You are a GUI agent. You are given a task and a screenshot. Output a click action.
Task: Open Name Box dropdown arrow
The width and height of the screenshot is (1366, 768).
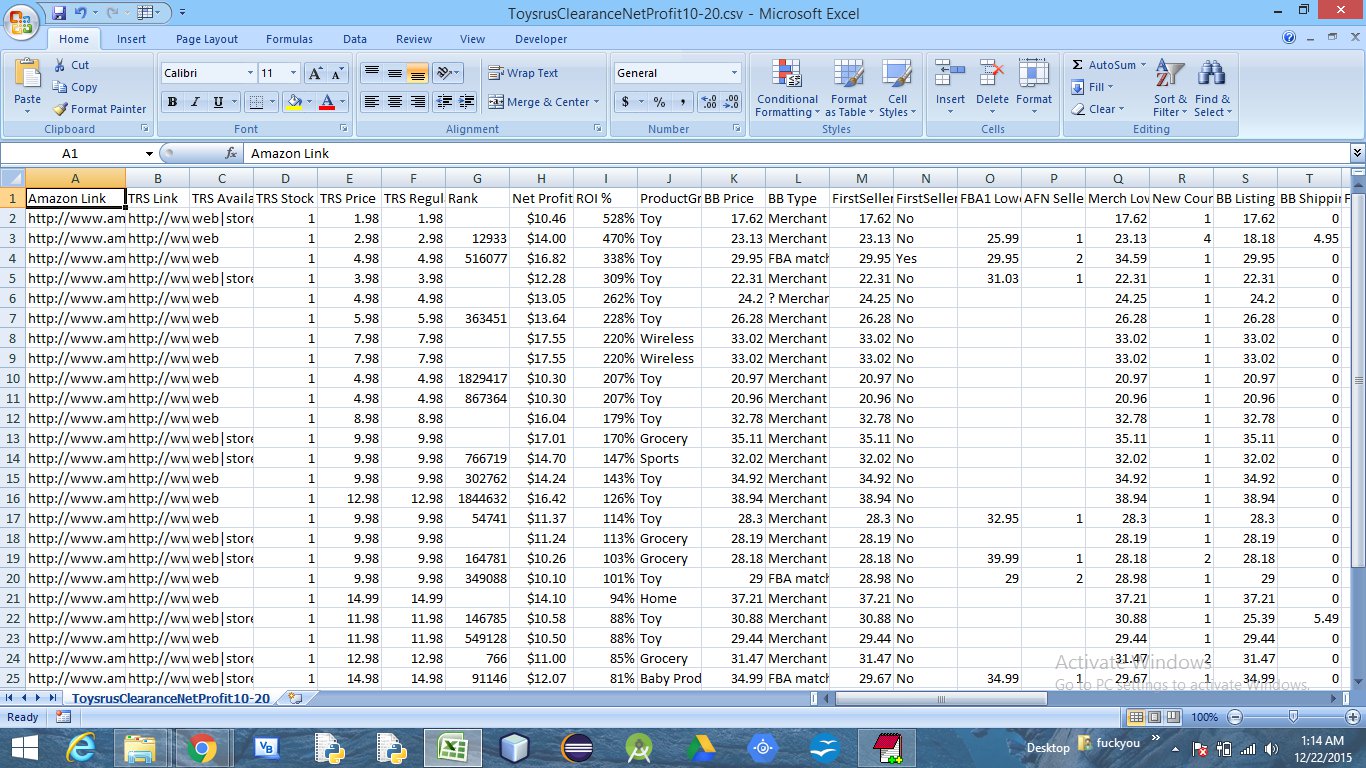click(149, 153)
